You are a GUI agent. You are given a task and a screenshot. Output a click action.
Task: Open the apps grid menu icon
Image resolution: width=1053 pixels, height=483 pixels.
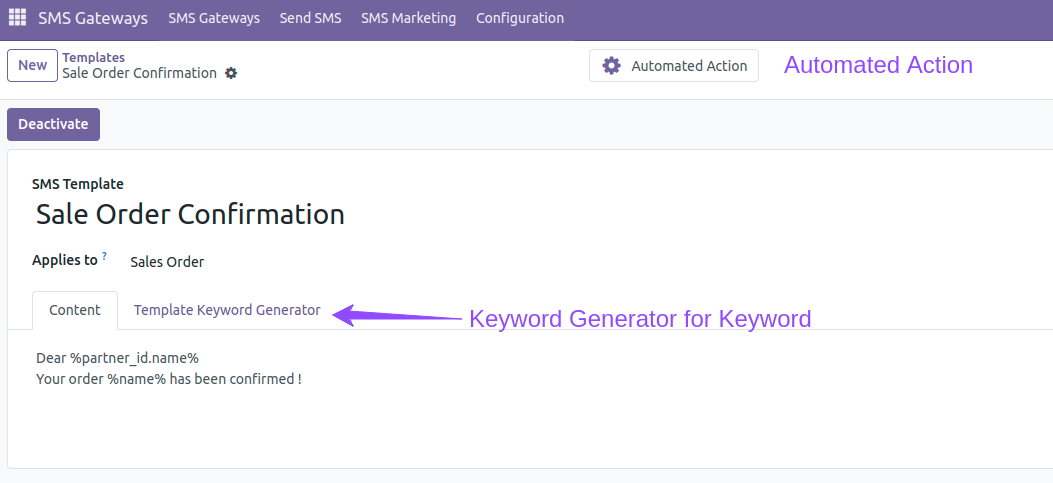17,17
